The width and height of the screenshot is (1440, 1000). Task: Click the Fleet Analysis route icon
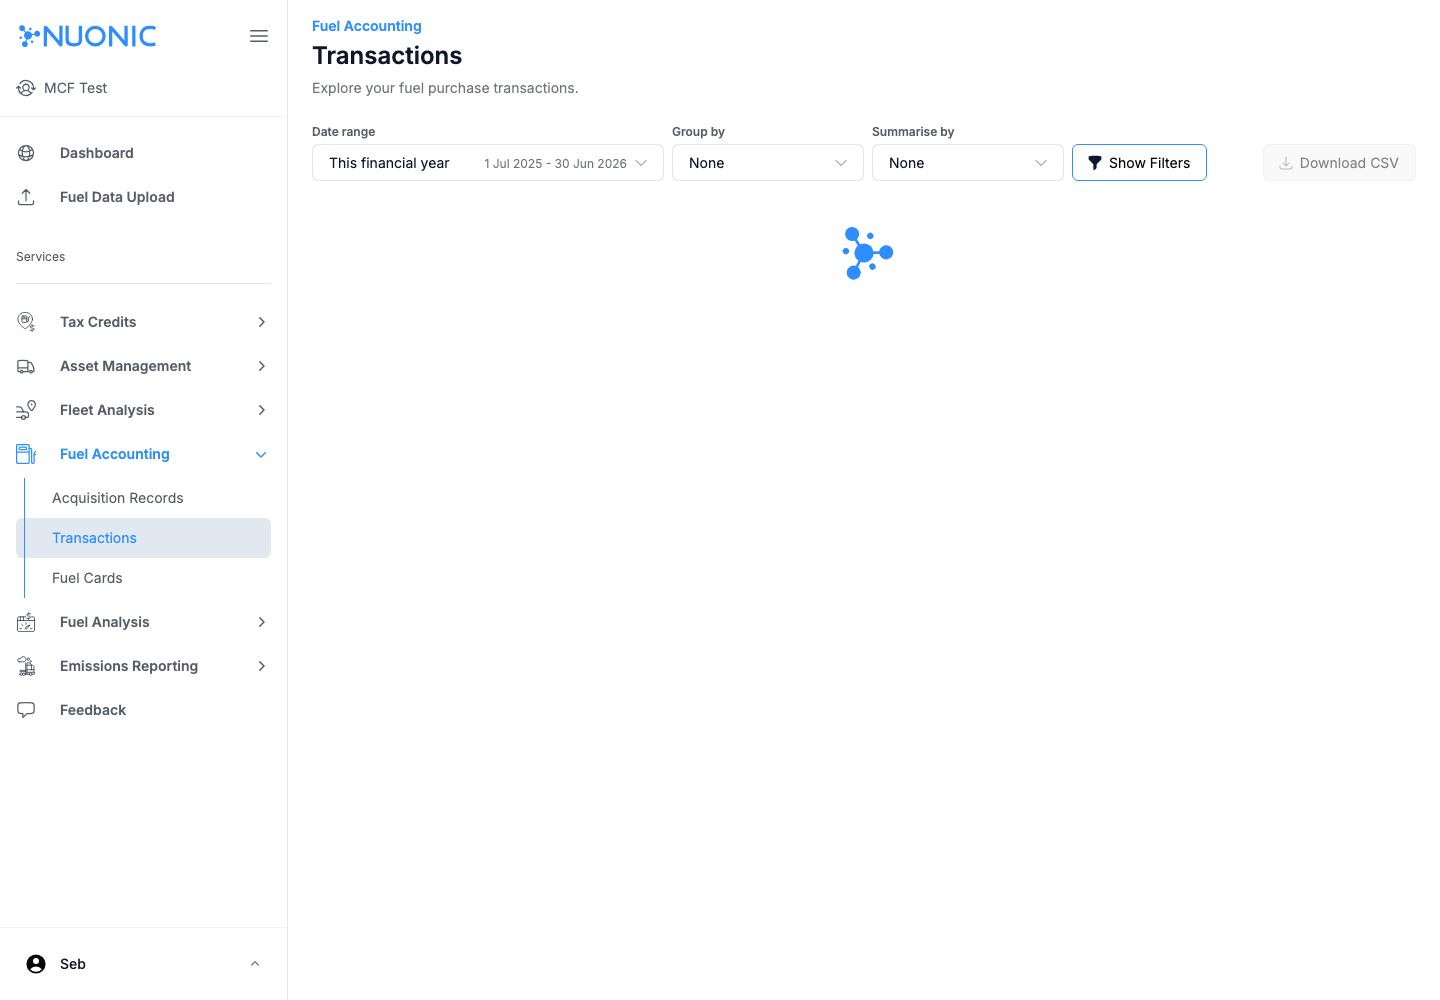(x=27, y=410)
